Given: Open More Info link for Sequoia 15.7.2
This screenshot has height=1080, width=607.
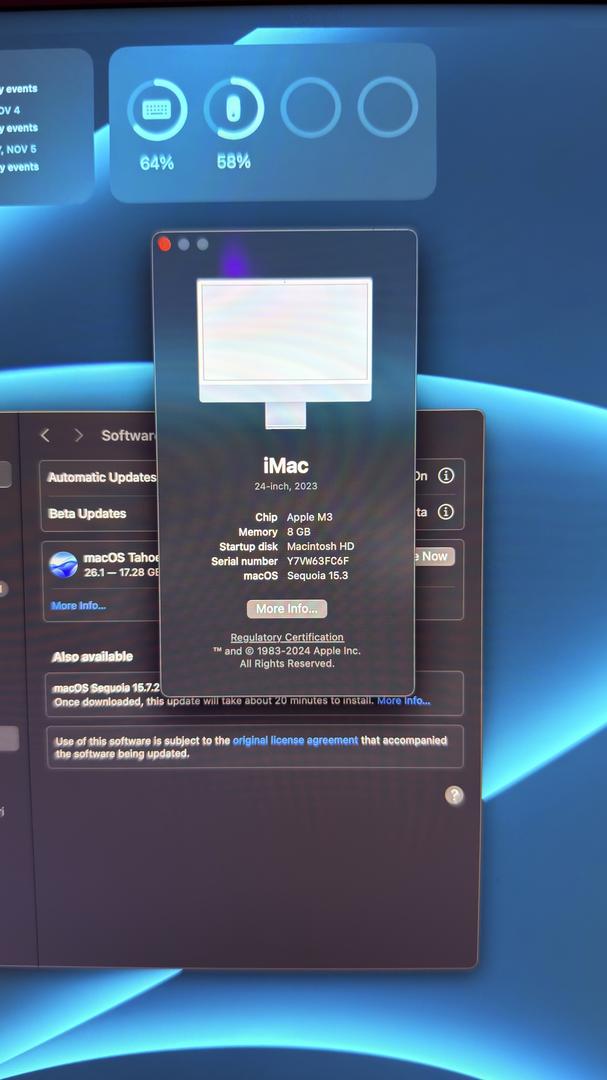Looking at the screenshot, I should 403,701.
